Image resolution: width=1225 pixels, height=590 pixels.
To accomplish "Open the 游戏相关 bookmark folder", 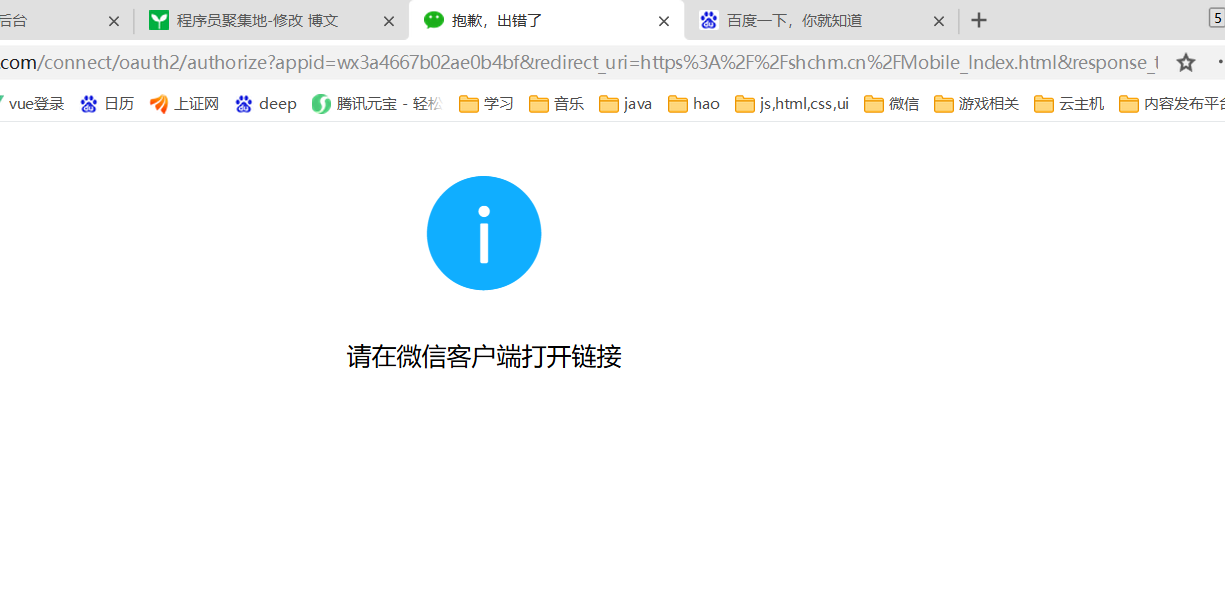I will 976,104.
